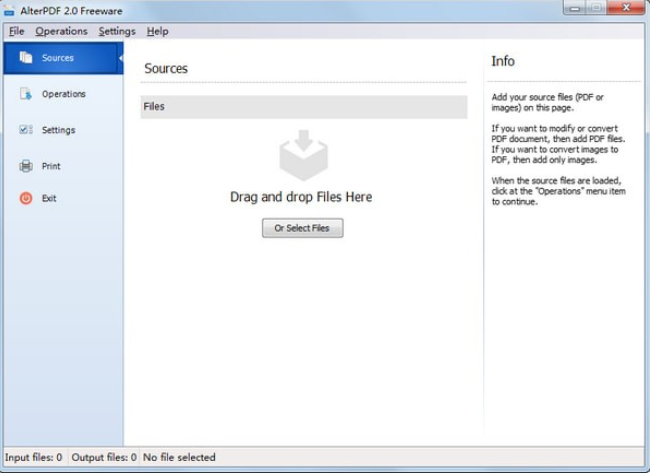650x476 pixels.
Task: Click the red Exit power icon
Action: point(26,199)
